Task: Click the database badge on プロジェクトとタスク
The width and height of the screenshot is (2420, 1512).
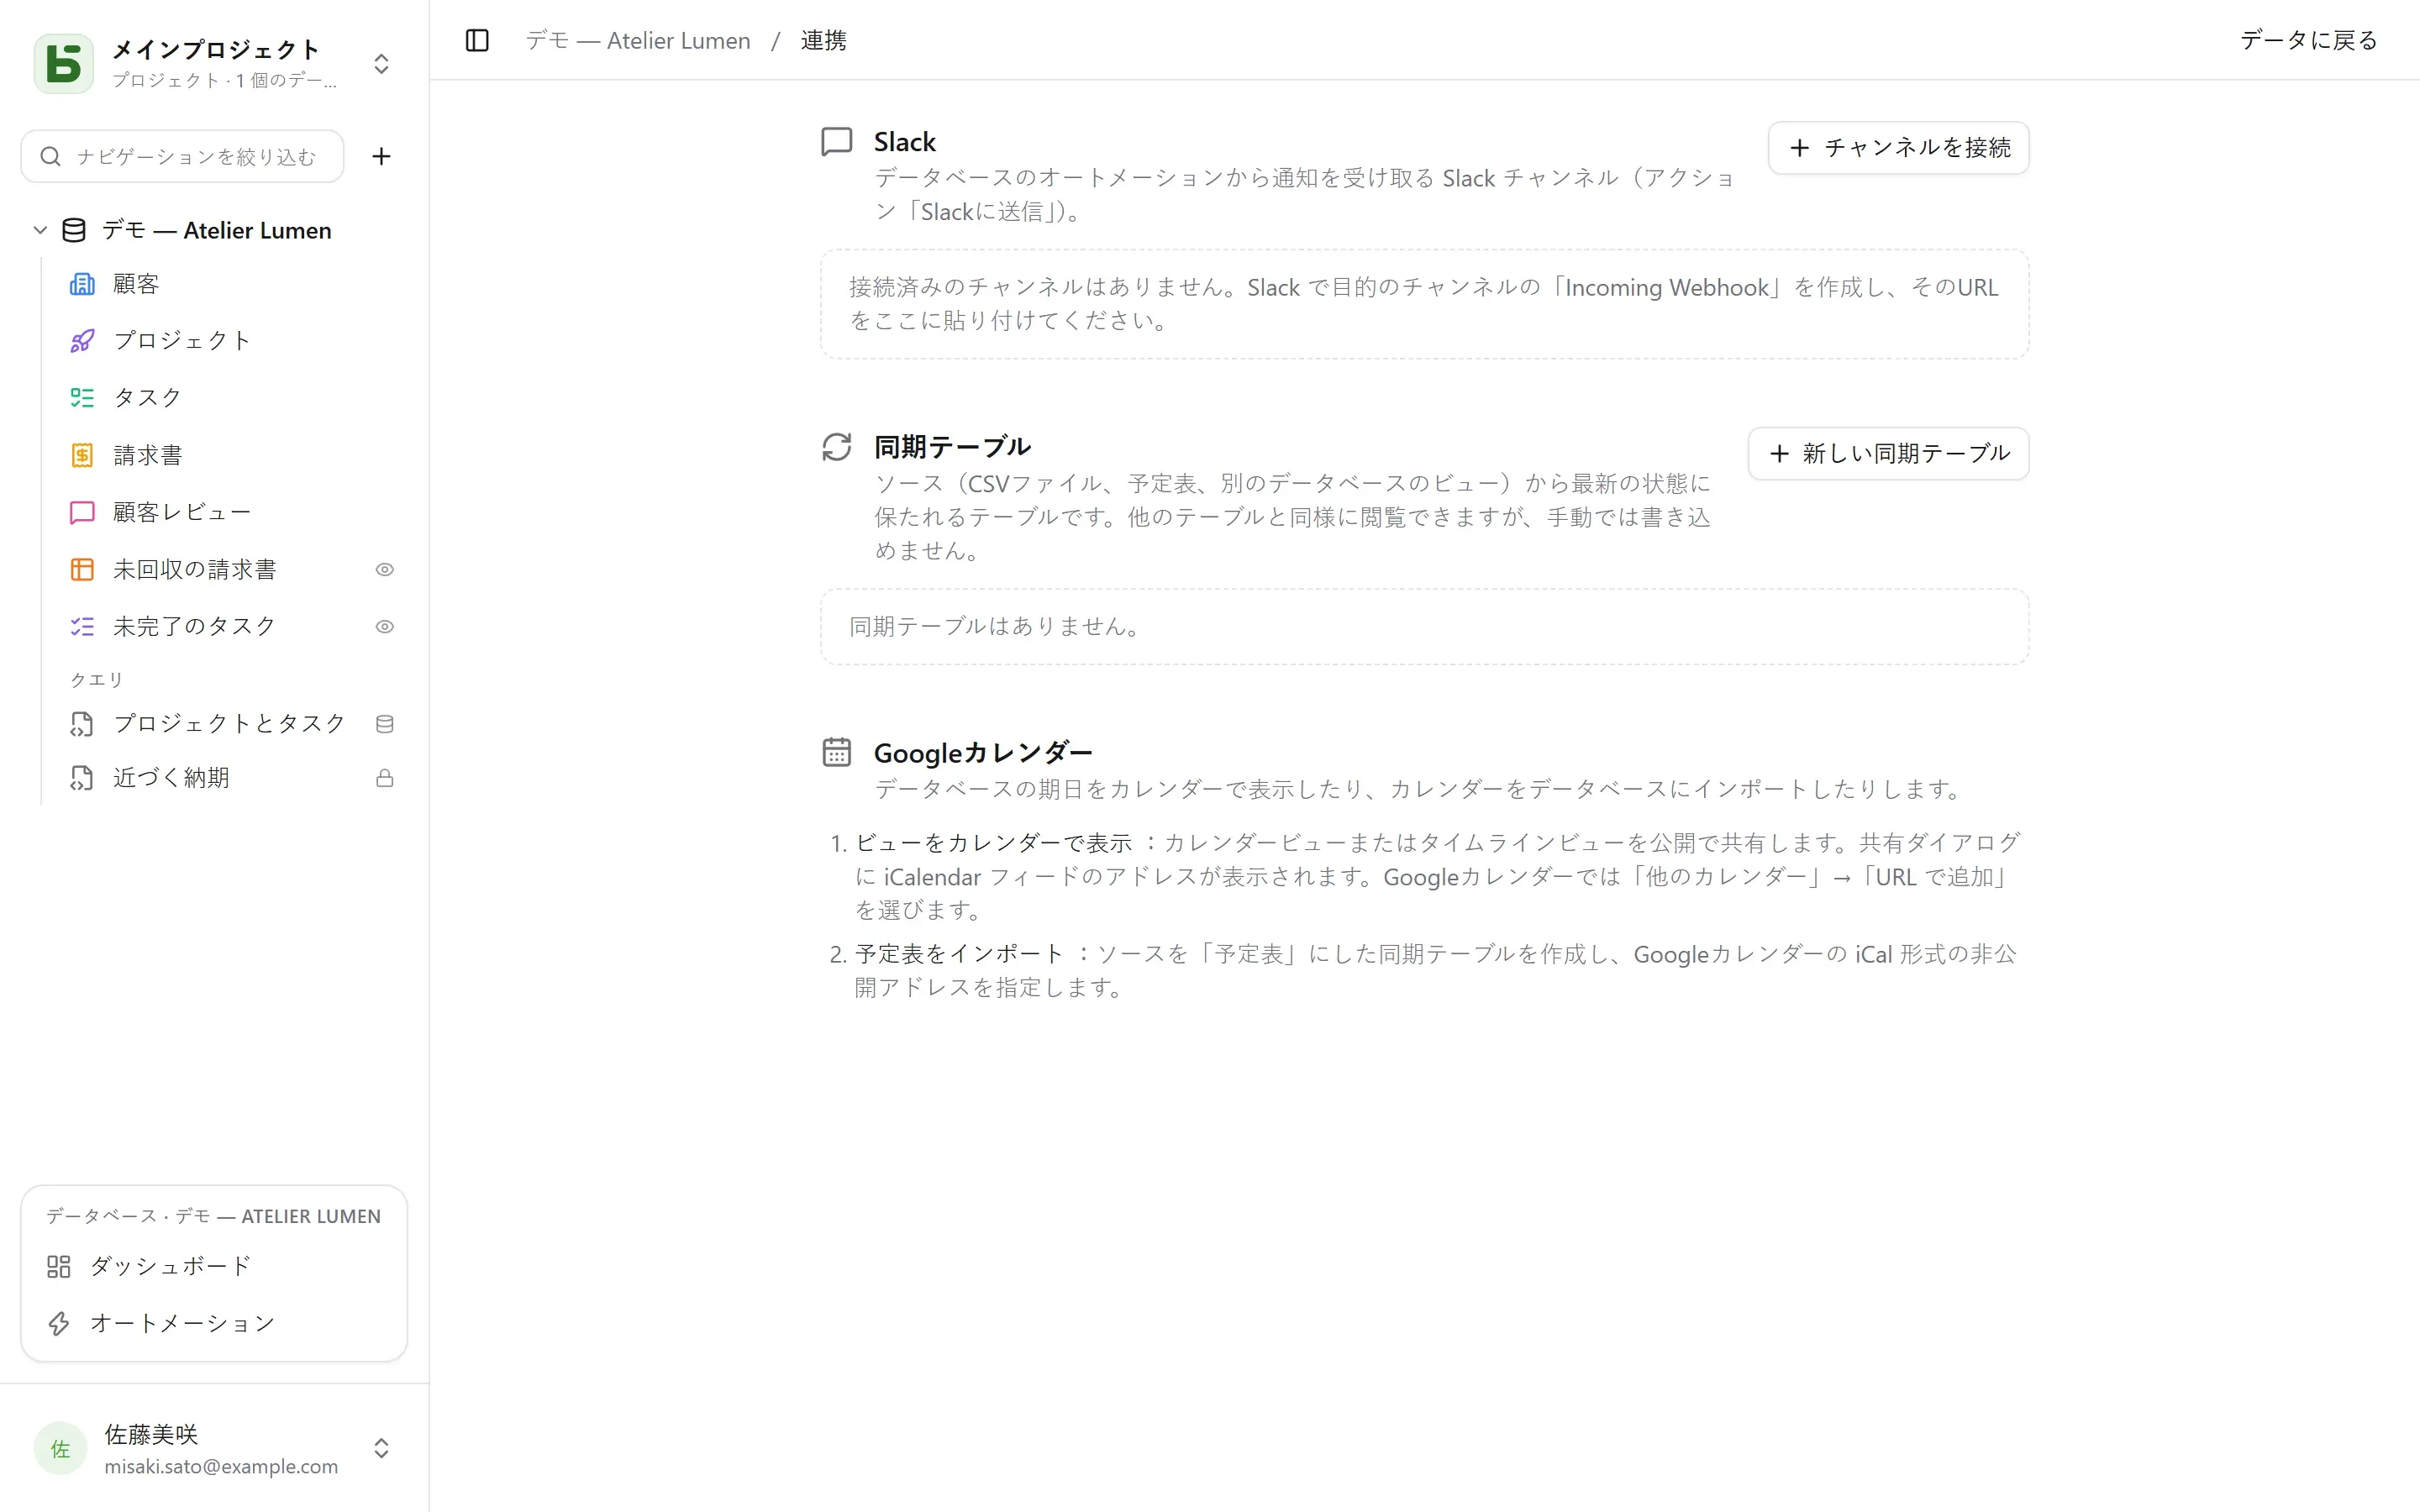Action: point(385,724)
